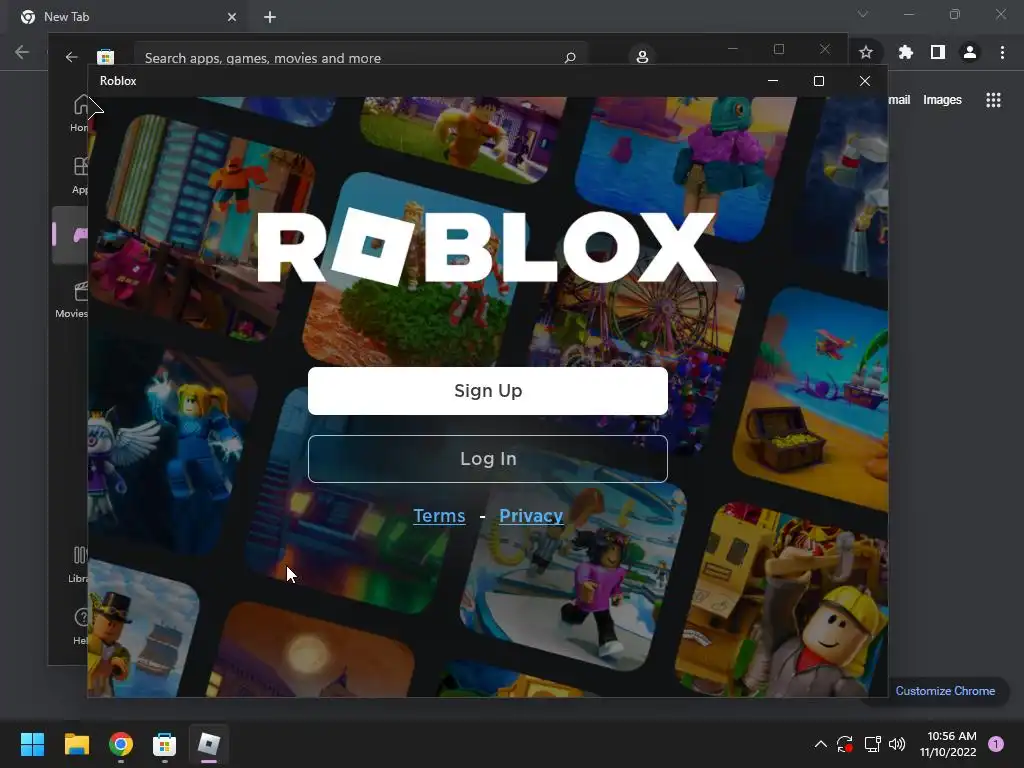The width and height of the screenshot is (1024, 768).
Task: Show hidden system tray icons
Action: click(x=821, y=744)
